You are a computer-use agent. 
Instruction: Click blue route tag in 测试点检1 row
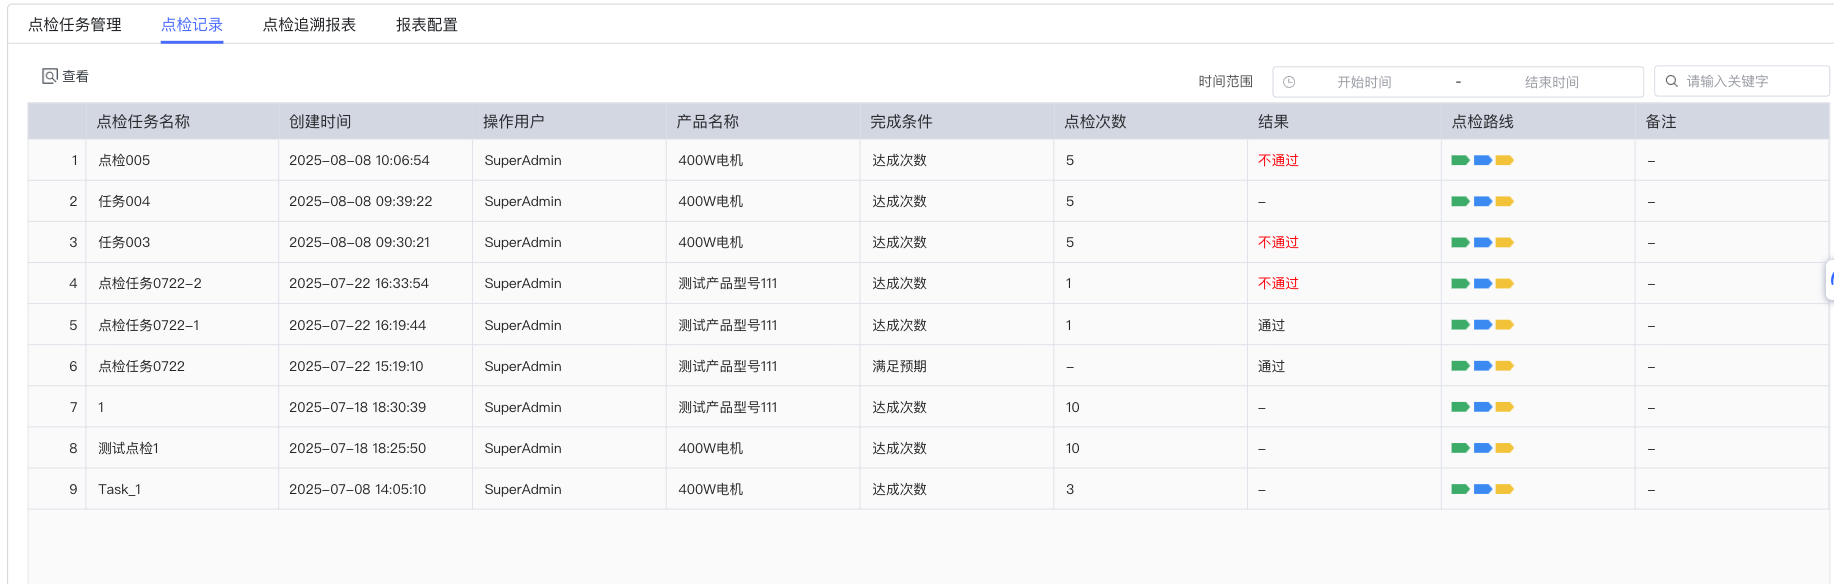pos(1483,448)
